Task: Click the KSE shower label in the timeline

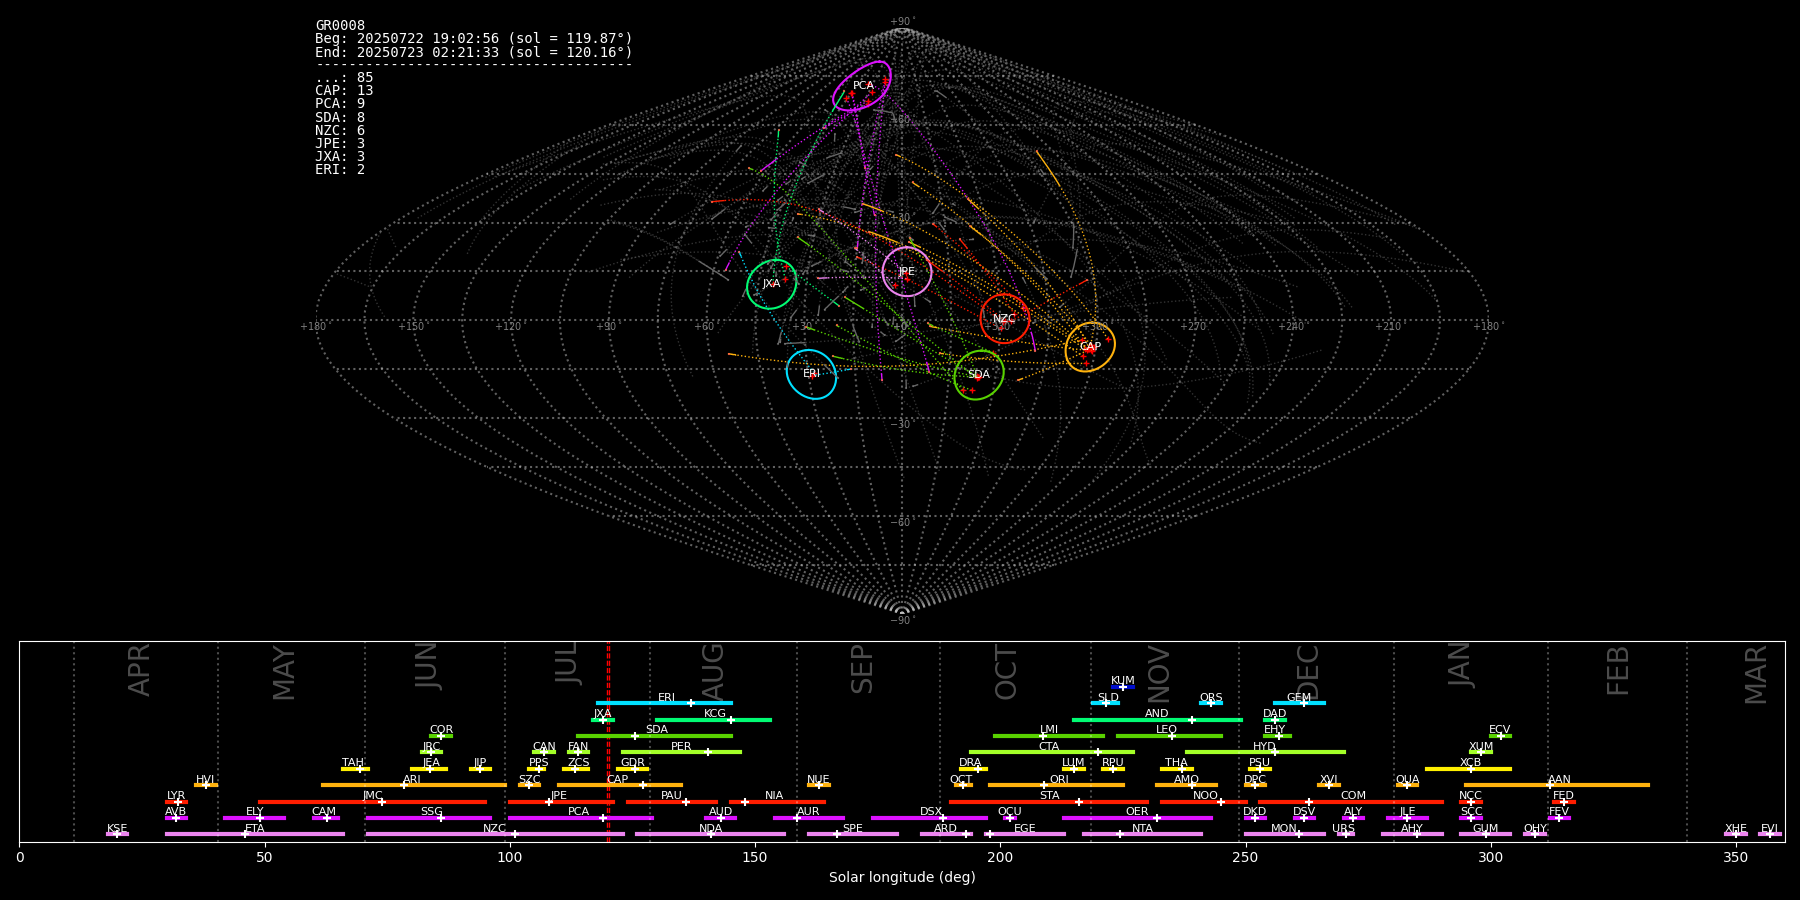Action: 117,829
